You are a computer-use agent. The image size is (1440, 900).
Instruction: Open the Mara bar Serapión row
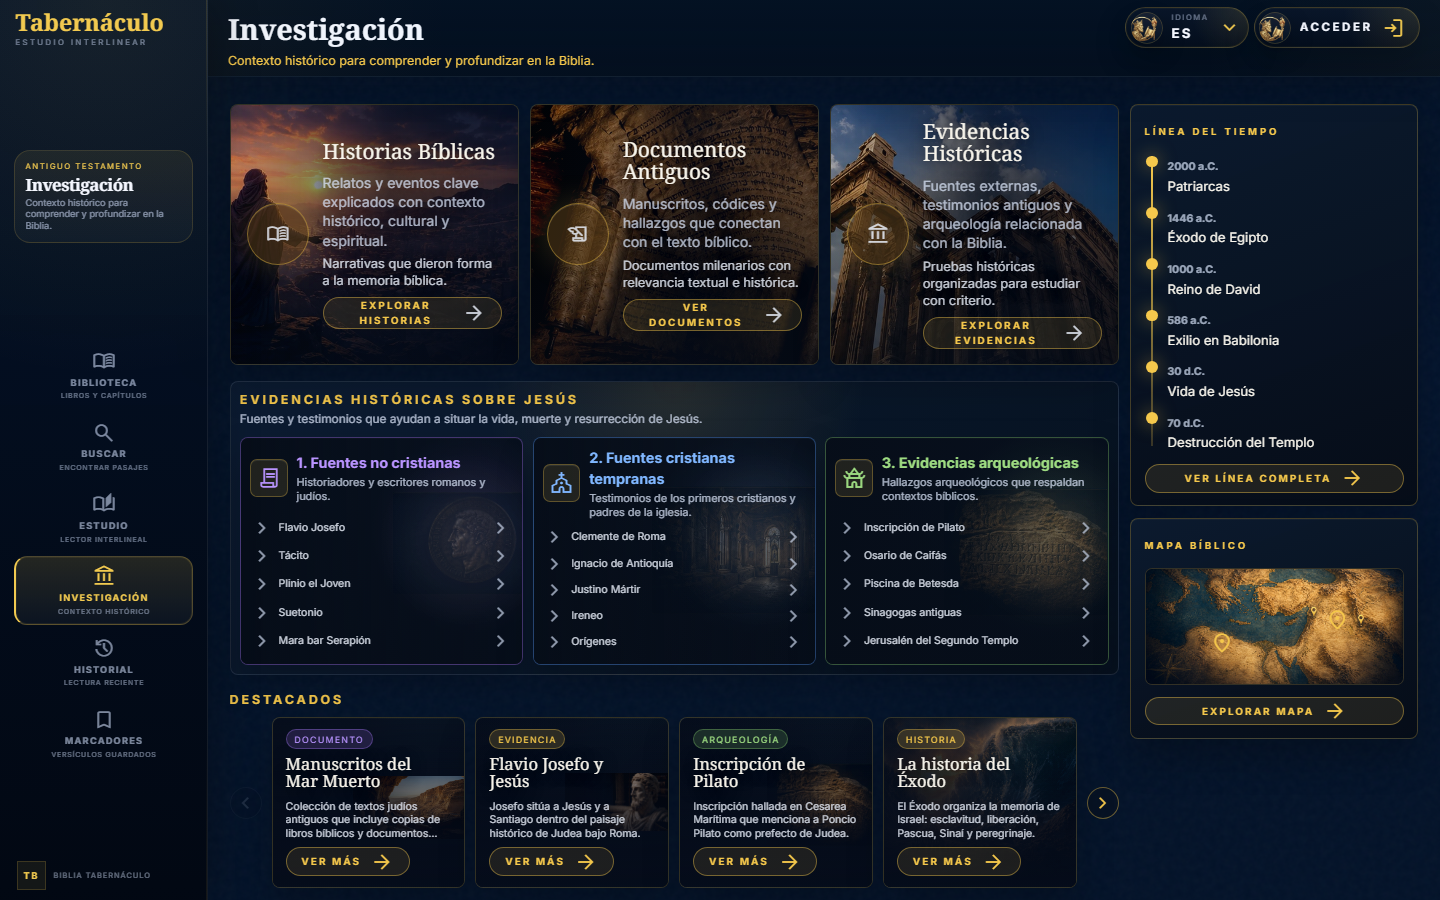pyautogui.click(x=381, y=641)
